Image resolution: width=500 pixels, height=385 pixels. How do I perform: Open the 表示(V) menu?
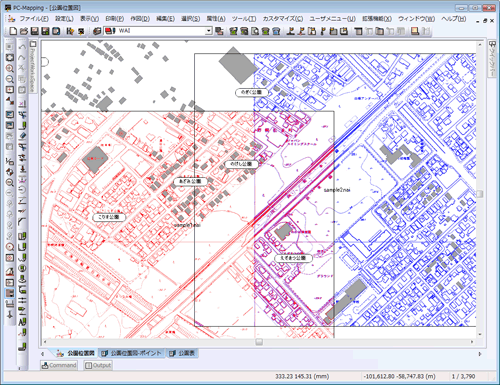(89, 19)
